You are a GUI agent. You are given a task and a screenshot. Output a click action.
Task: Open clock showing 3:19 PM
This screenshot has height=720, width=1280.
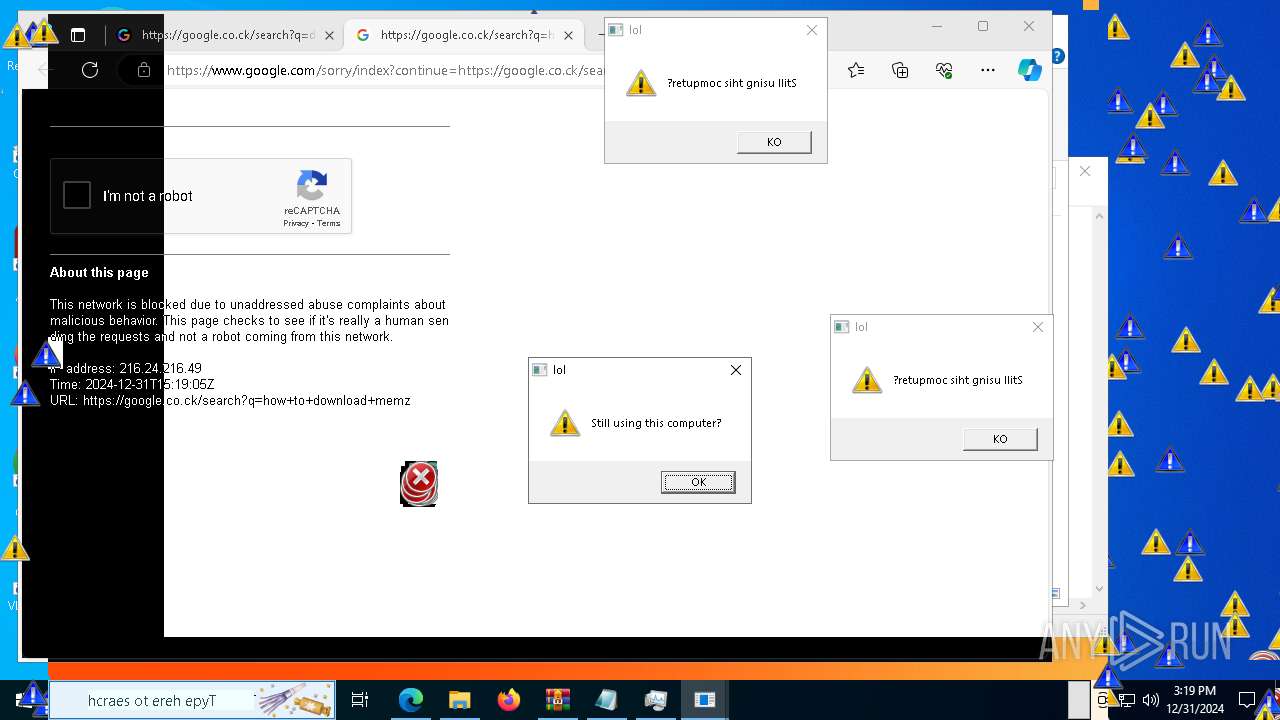(1195, 700)
